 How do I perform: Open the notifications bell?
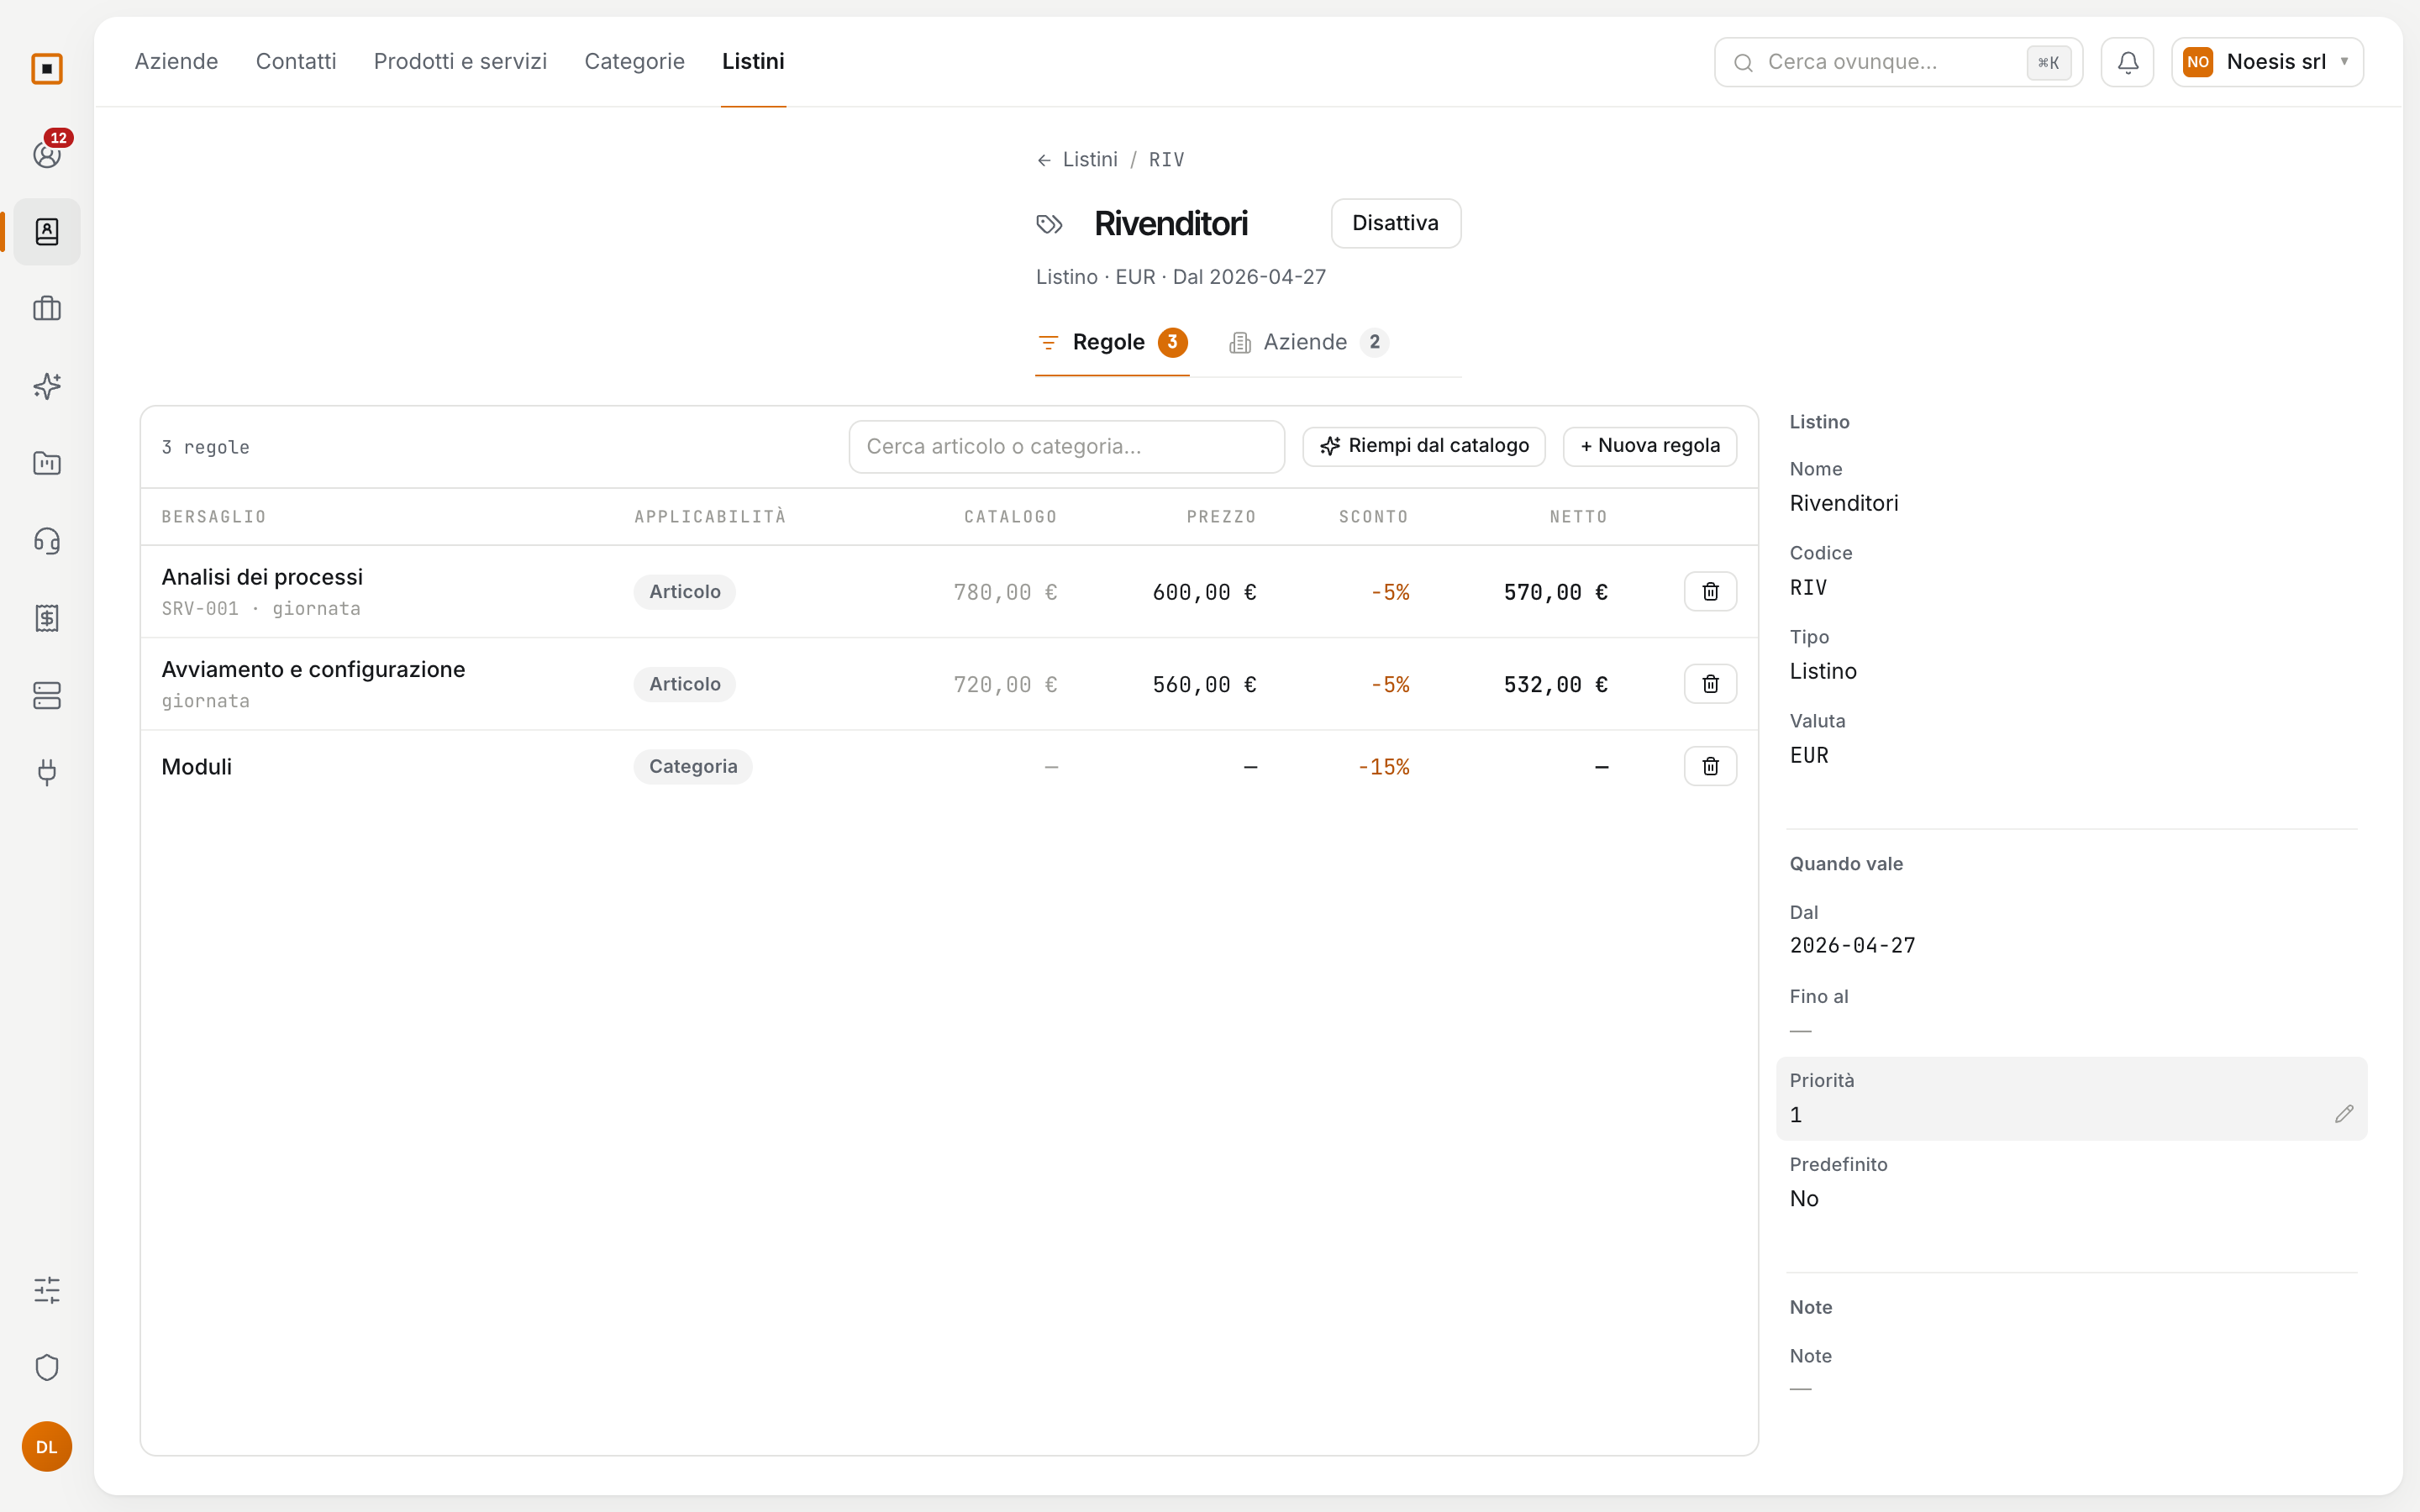point(2128,62)
